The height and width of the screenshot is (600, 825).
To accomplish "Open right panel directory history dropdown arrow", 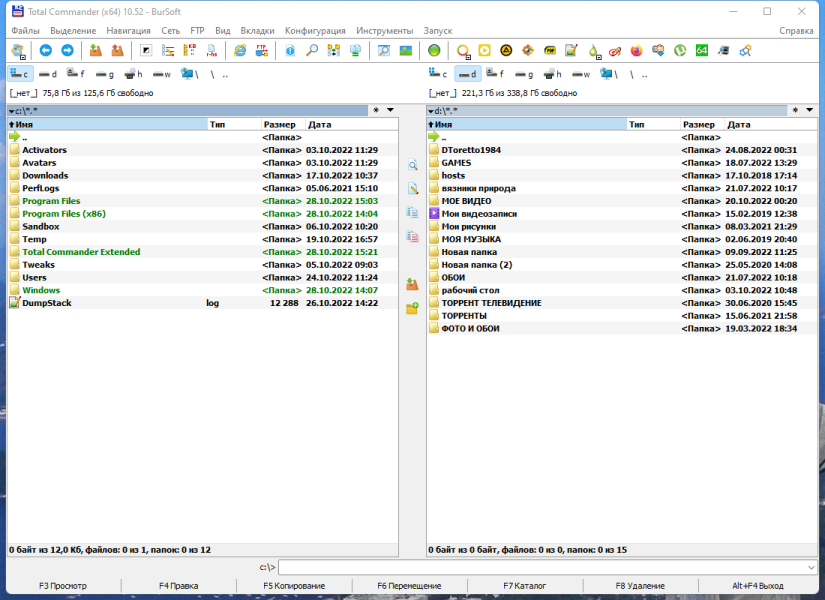I will 809,110.
